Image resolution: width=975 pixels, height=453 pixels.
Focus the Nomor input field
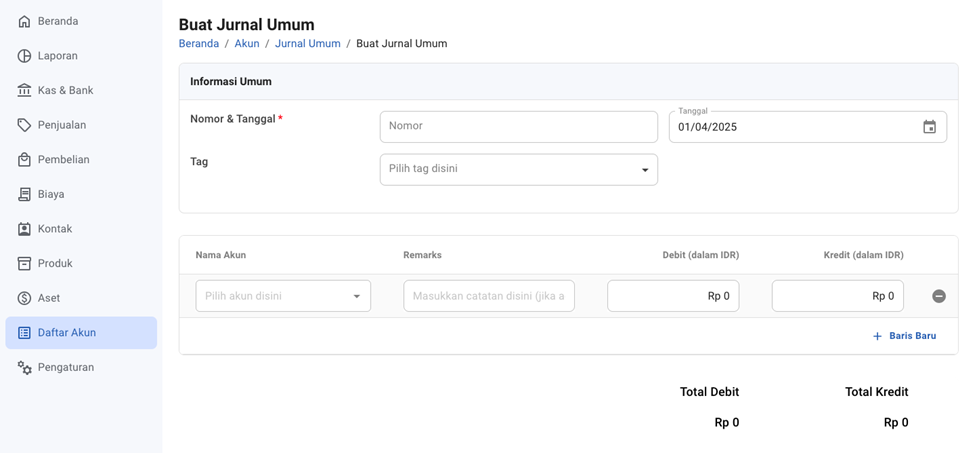tap(518, 127)
